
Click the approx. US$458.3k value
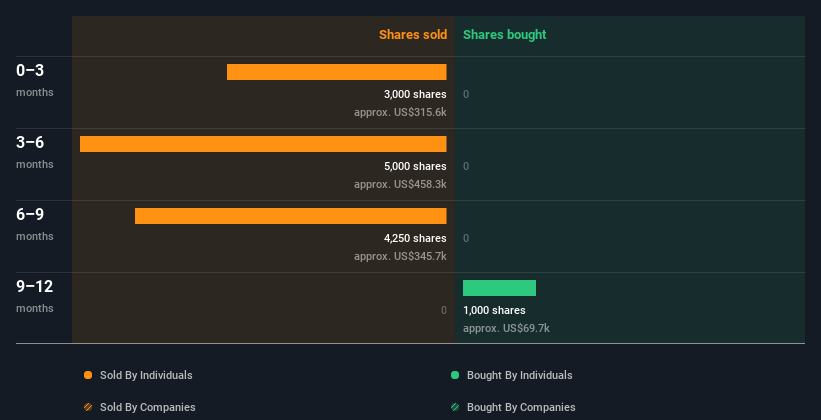(x=400, y=184)
